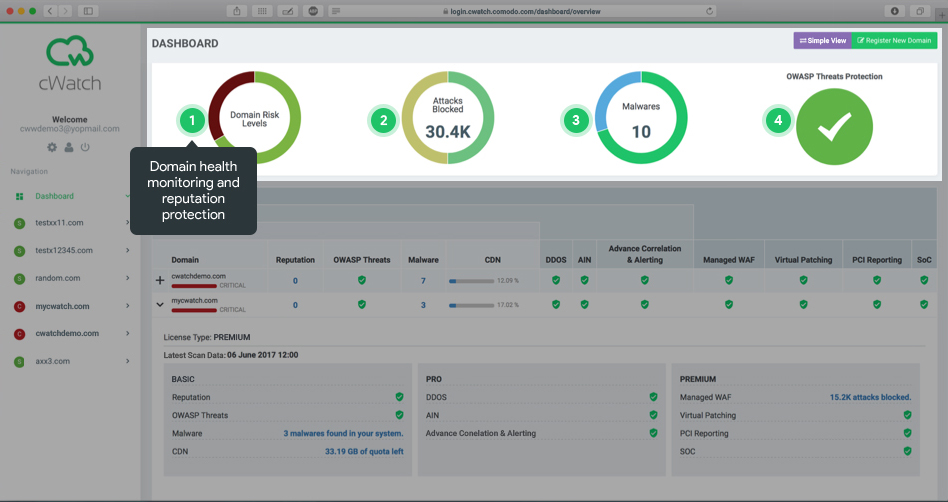Click the shield next to SOC in PREMIUM panel
Screen dimensions: 948x502
tap(907, 451)
